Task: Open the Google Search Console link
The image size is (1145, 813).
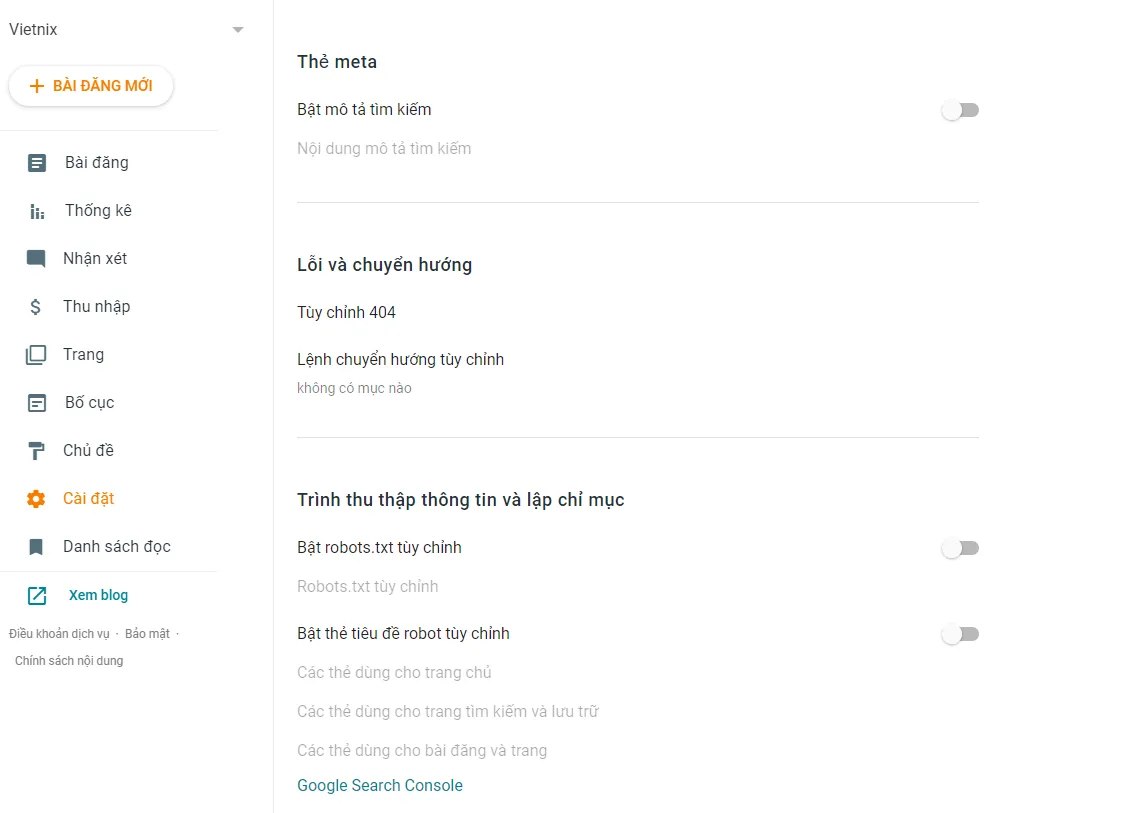Action: point(380,786)
